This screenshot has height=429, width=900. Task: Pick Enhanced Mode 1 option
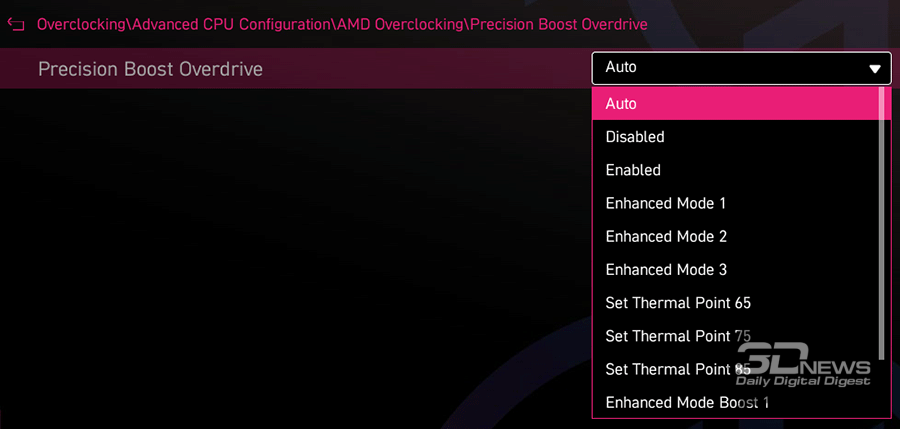pos(665,203)
